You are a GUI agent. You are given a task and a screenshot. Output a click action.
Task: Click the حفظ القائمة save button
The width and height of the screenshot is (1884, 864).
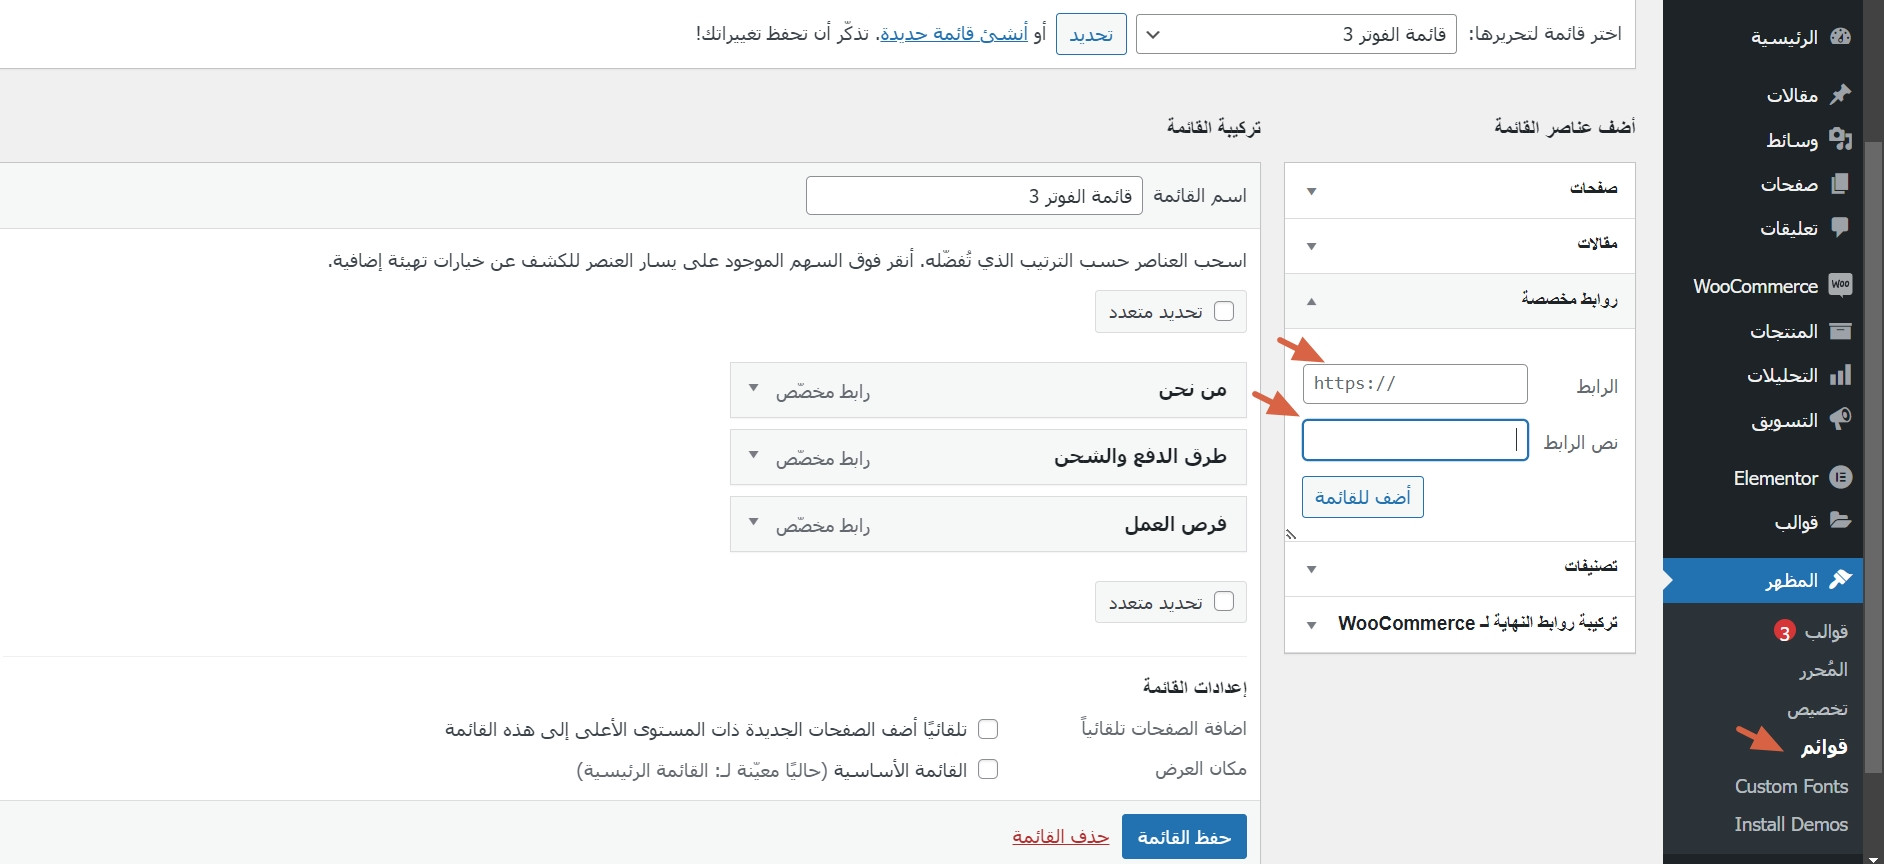pyautogui.click(x=1184, y=837)
